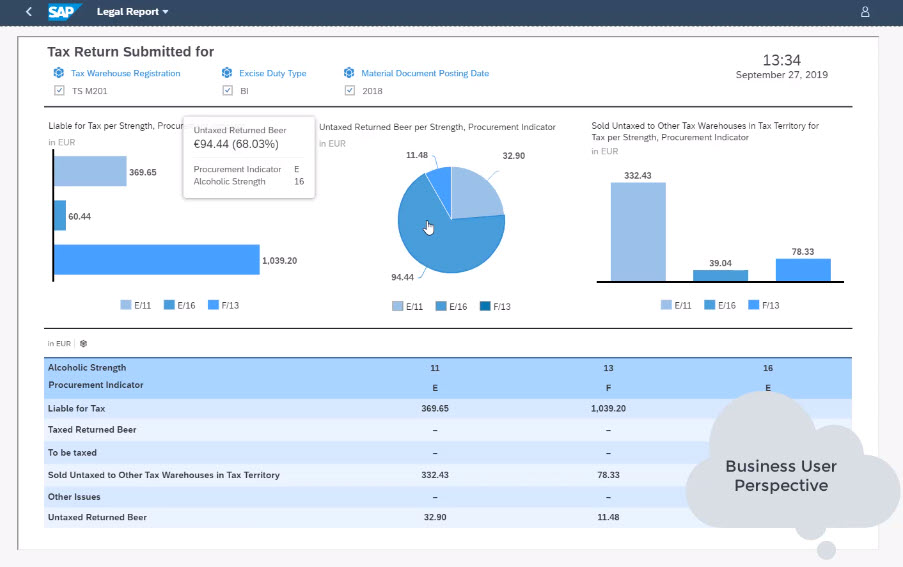903x567 pixels.
Task: Go back using the header back arrow
Action: (29, 12)
